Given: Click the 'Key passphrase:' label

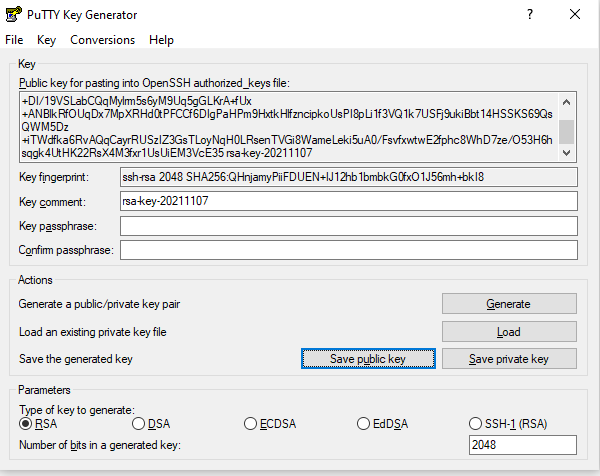Looking at the screenshot, I should (x=58, y=226).
